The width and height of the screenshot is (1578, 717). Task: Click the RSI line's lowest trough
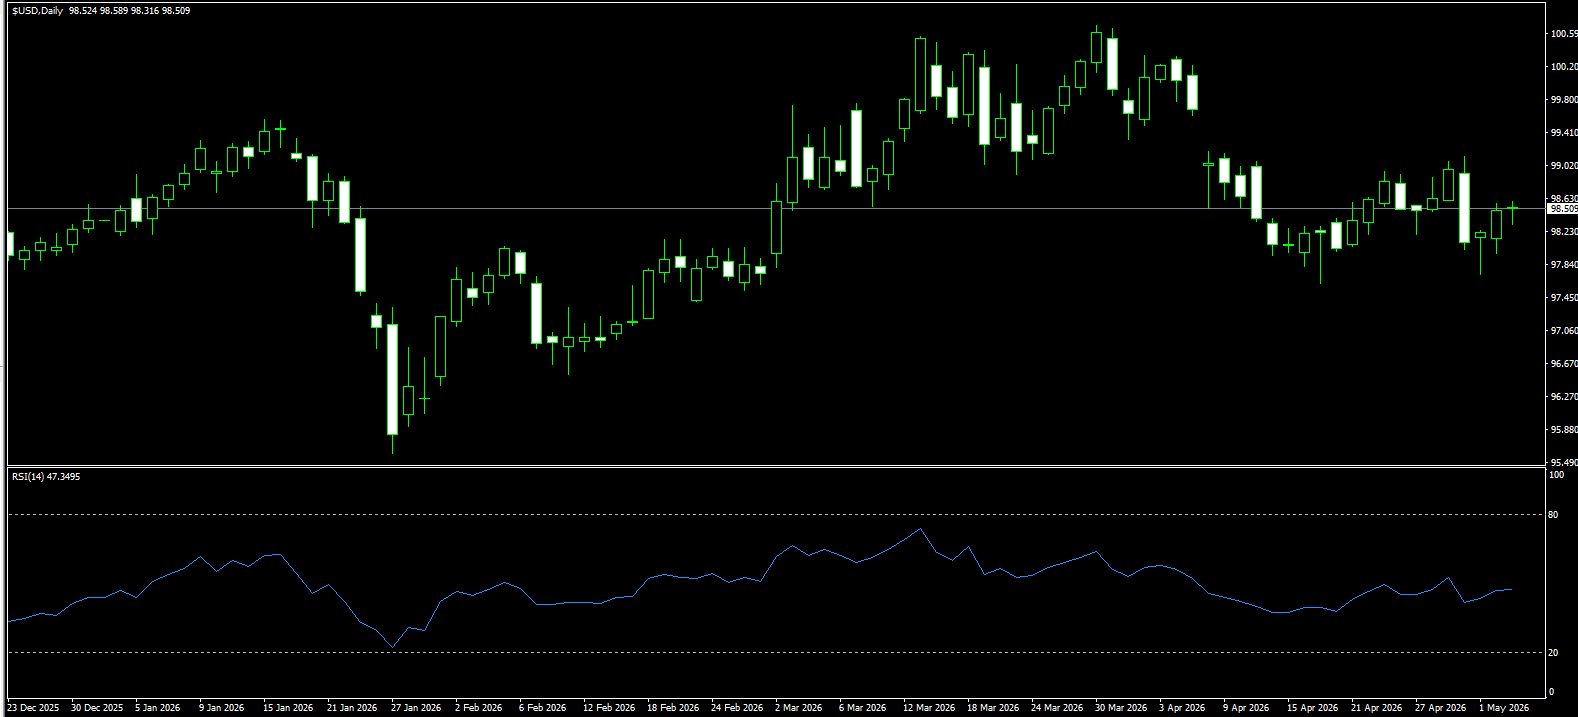392,647
